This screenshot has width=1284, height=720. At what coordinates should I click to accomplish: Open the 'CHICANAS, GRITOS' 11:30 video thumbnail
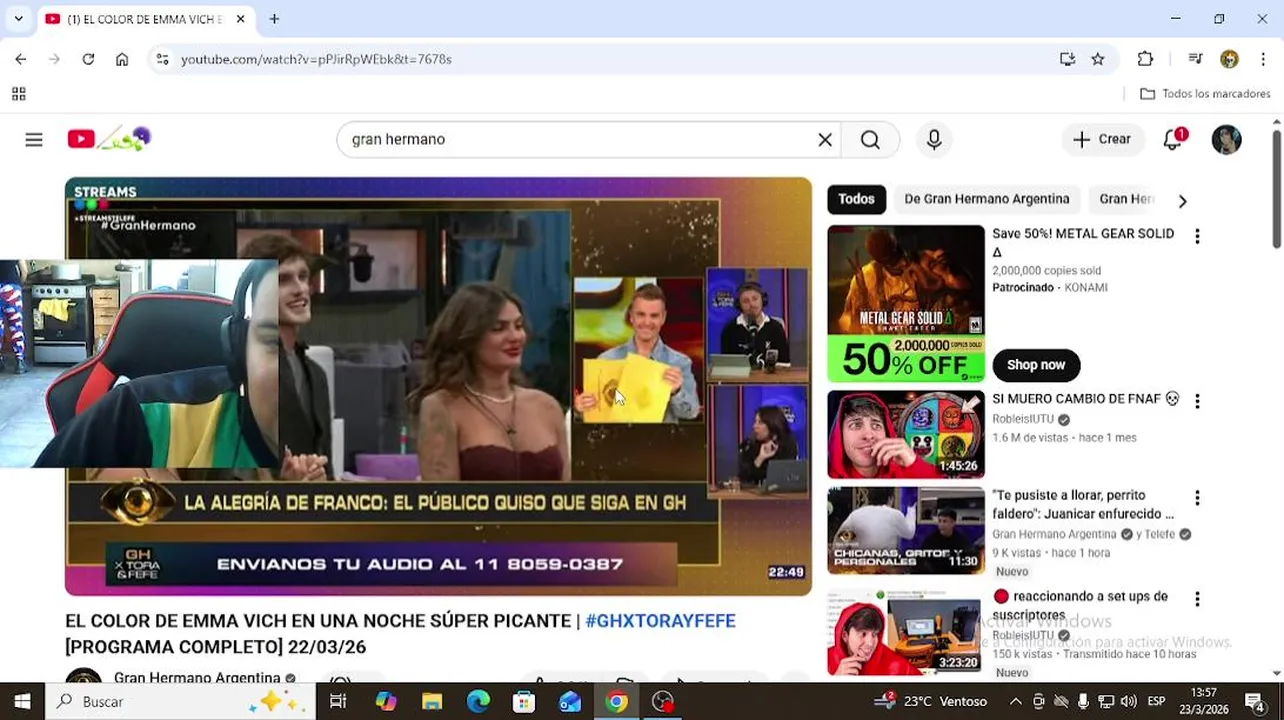[x=906, y=531]
